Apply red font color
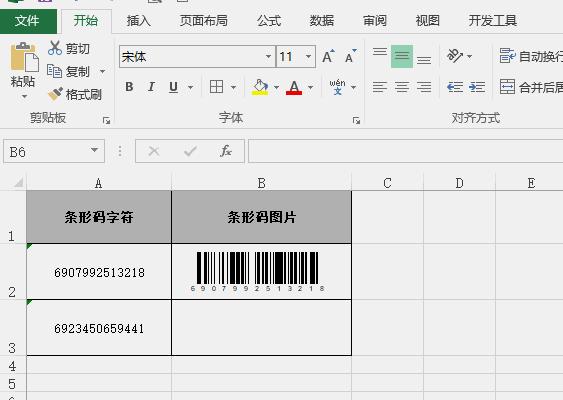The height and width of the screenshot is (400, 563). (294, 87)
